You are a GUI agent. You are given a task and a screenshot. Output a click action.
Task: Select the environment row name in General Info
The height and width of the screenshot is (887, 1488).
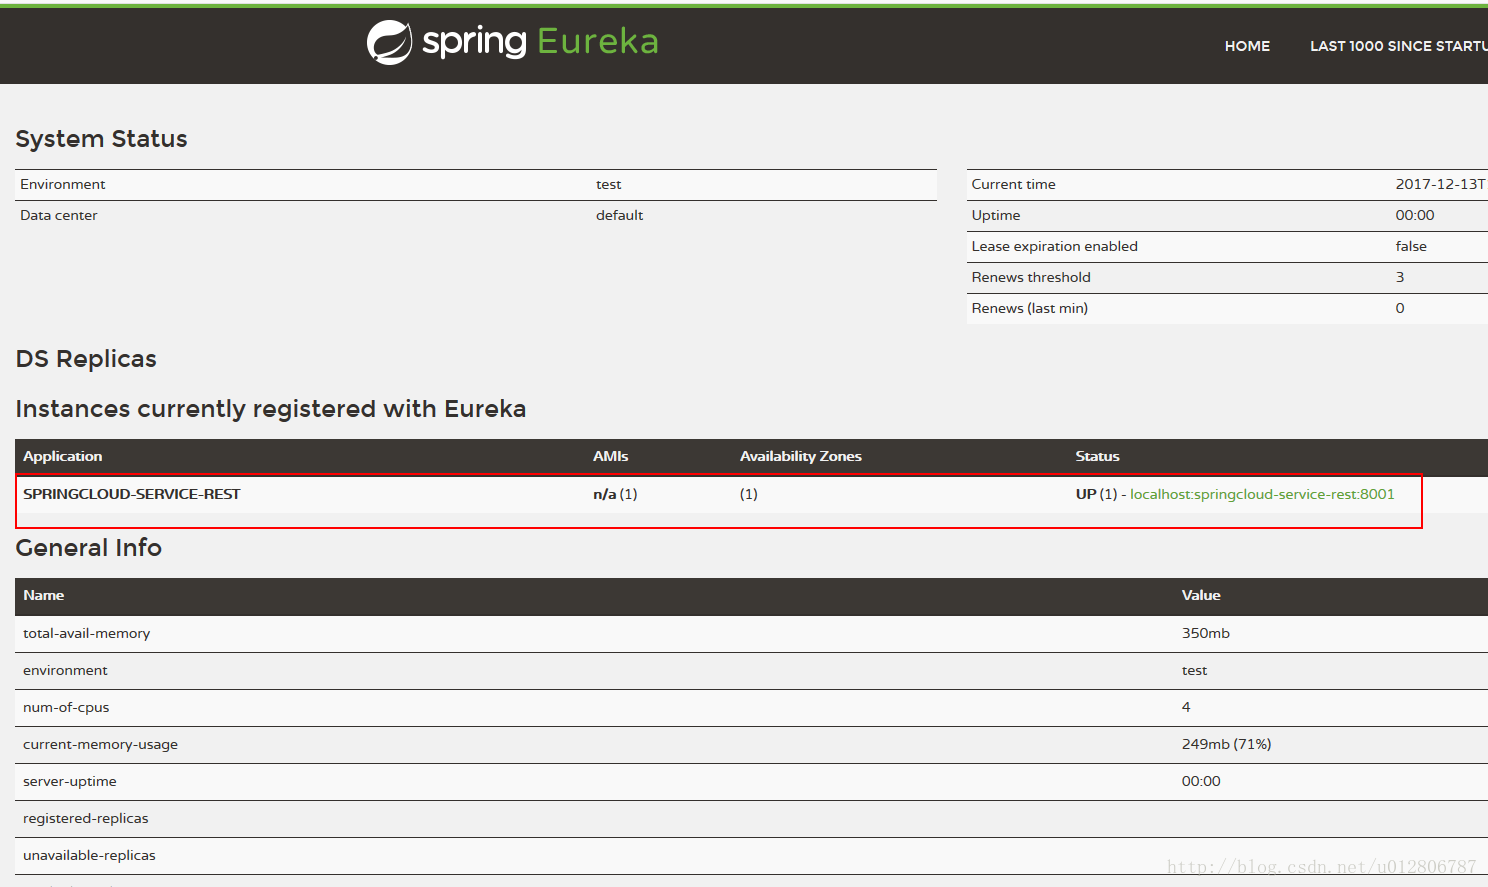65,670
